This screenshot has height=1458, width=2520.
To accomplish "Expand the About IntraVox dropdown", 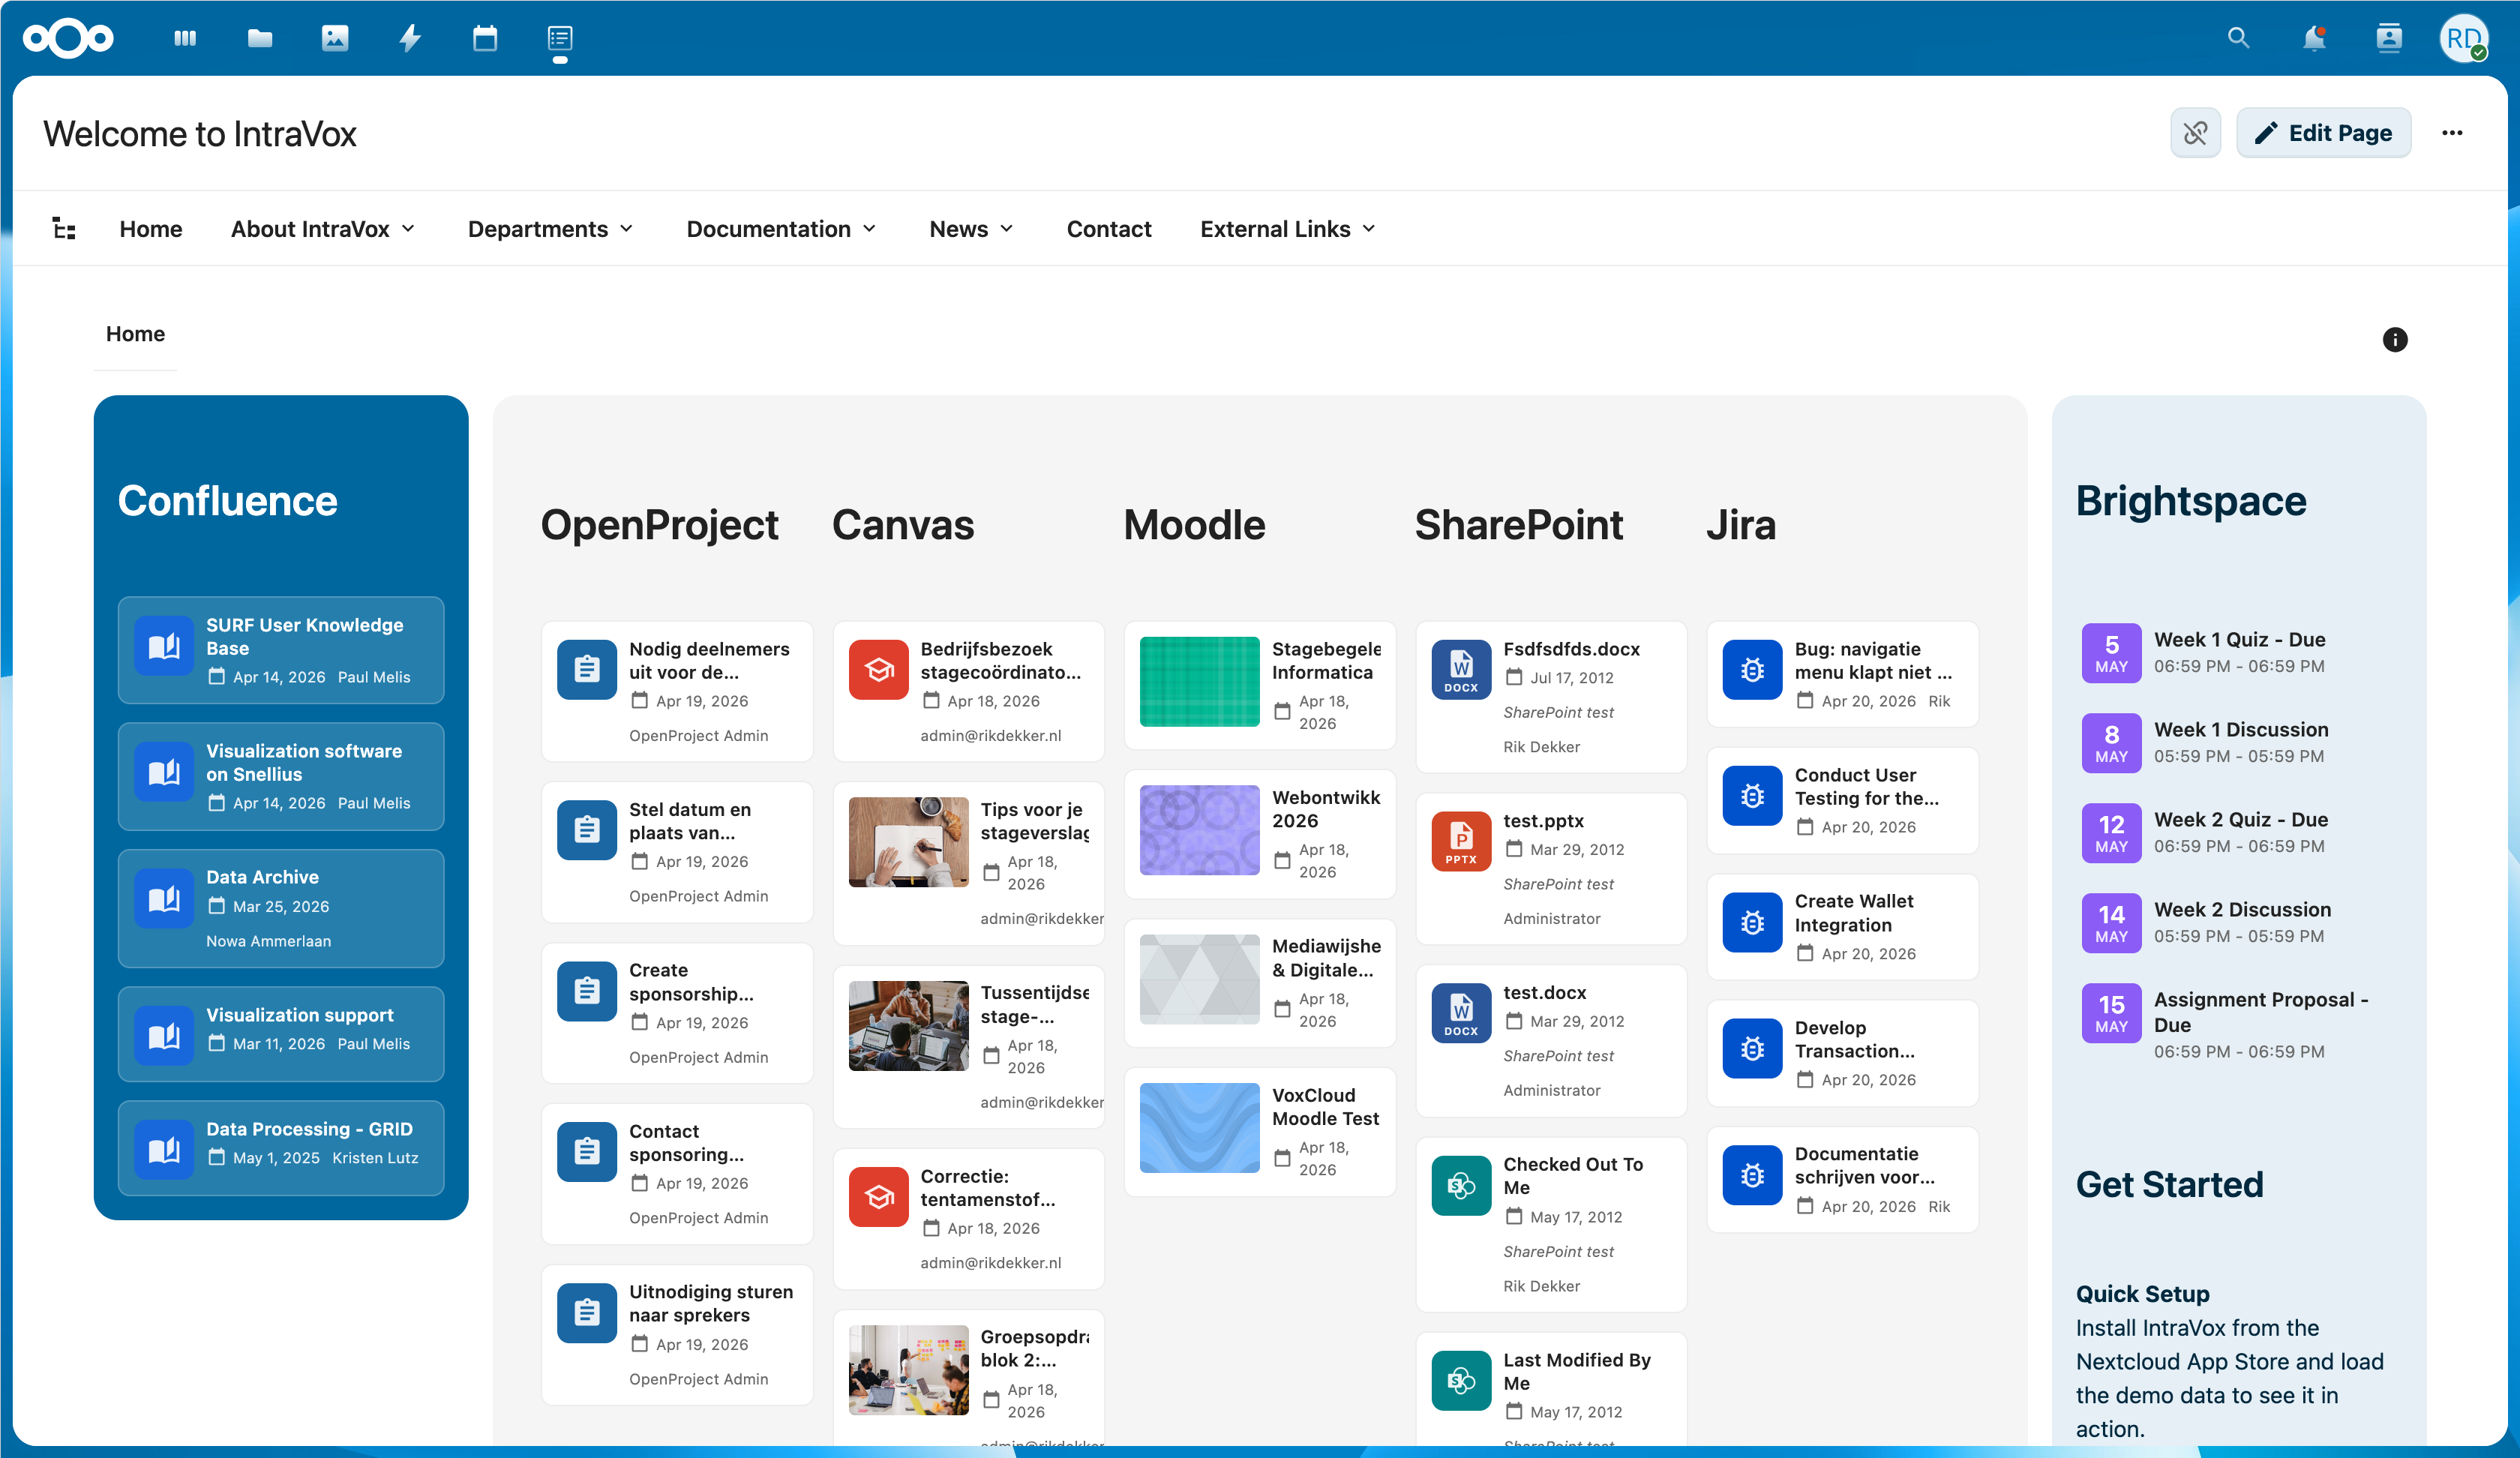I will pyautogui.click(x=323, y=229).
